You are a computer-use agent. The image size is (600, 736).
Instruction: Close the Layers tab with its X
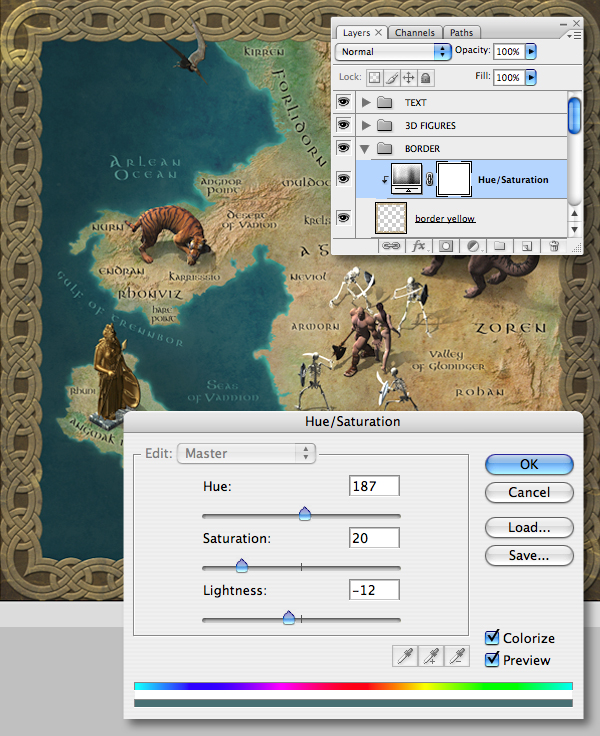click(x=378, y=32)
